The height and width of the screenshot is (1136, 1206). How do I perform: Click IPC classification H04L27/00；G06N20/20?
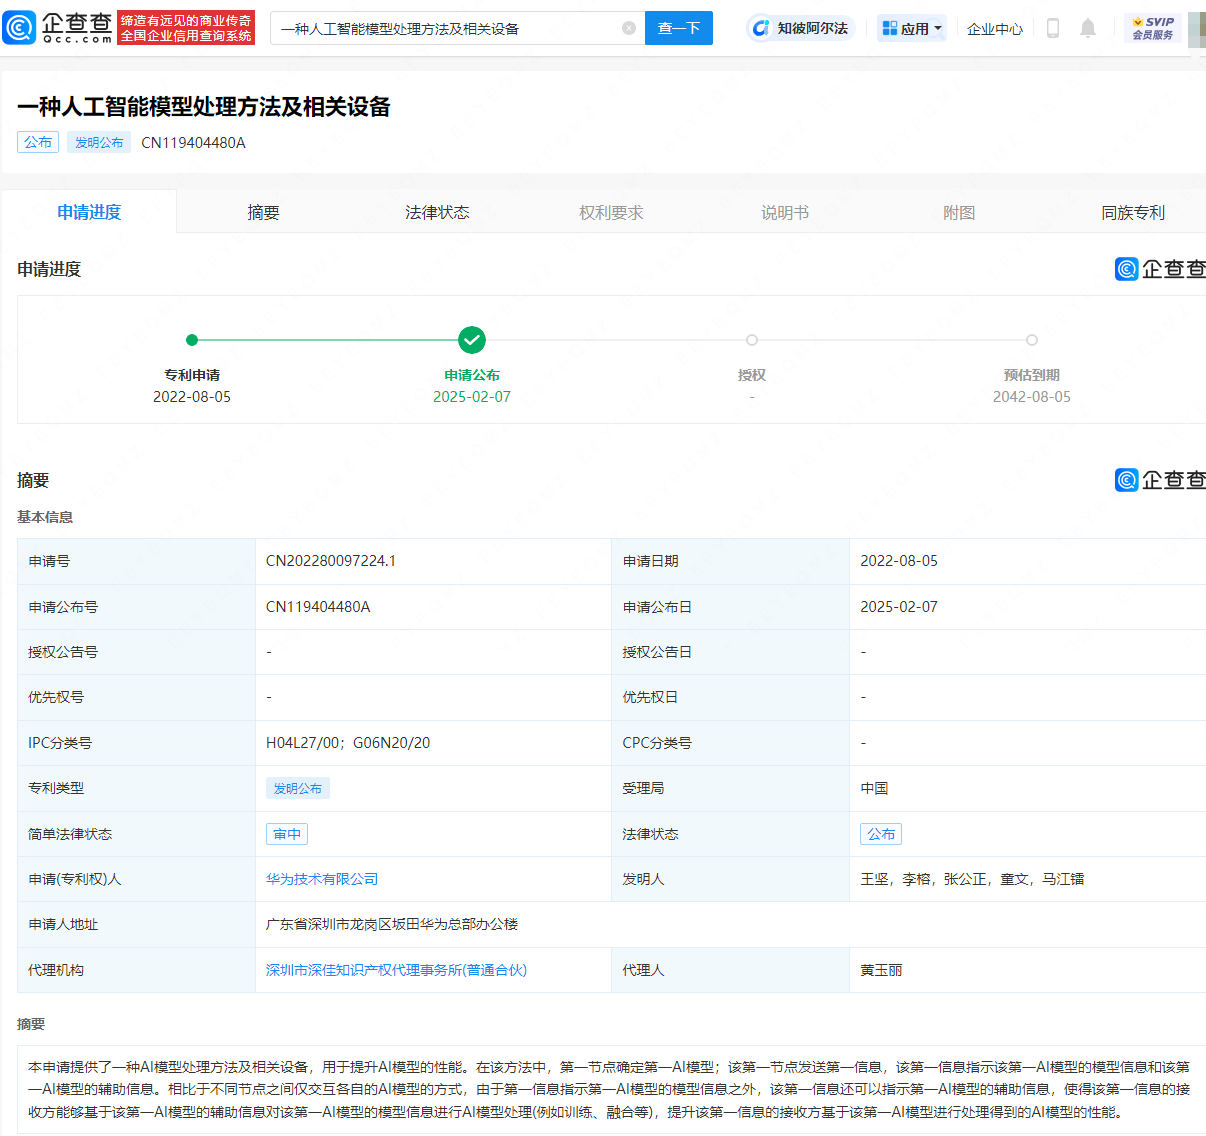[348, 743]
